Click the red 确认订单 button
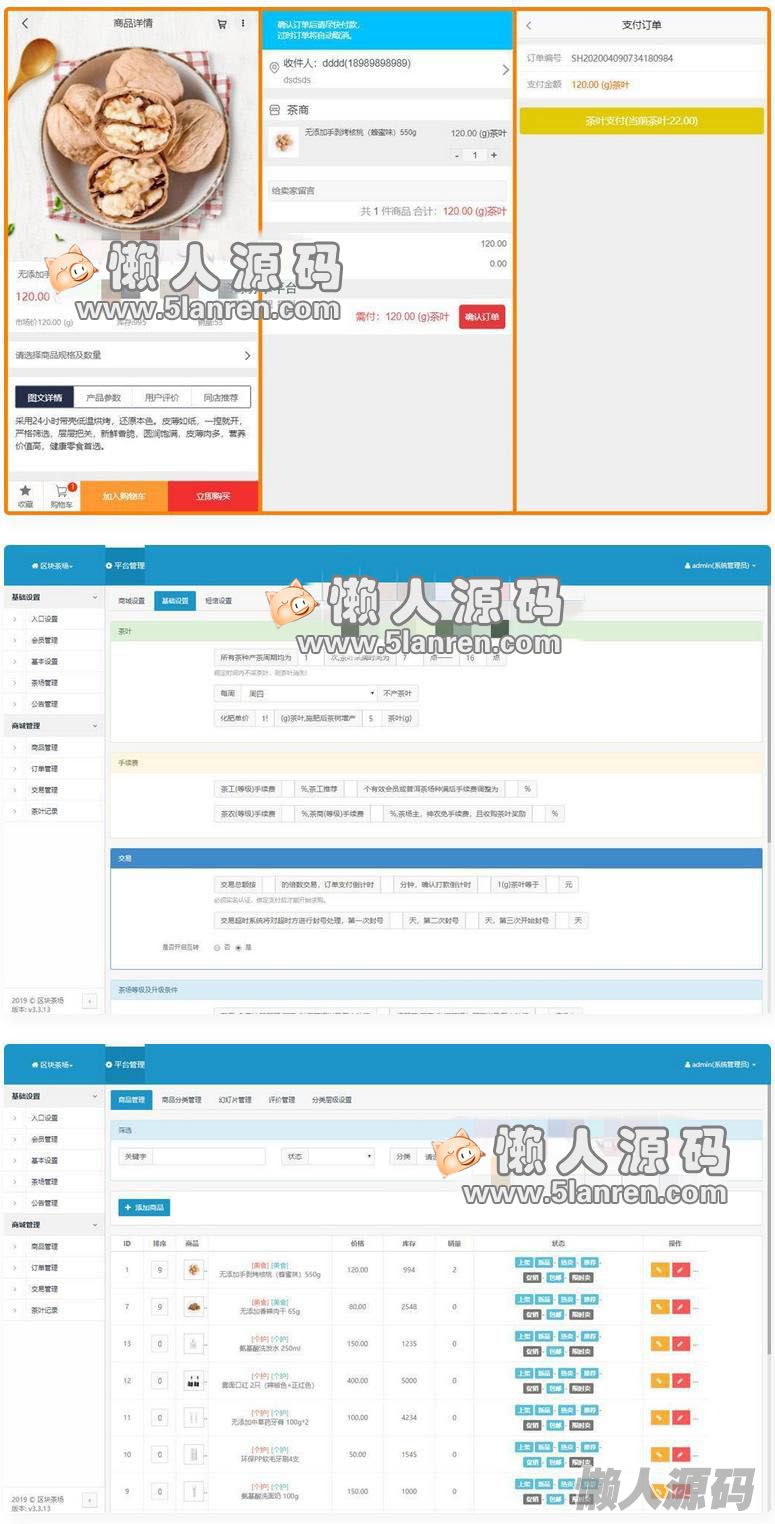This screenshot has width=775, height=1524. 482,317
